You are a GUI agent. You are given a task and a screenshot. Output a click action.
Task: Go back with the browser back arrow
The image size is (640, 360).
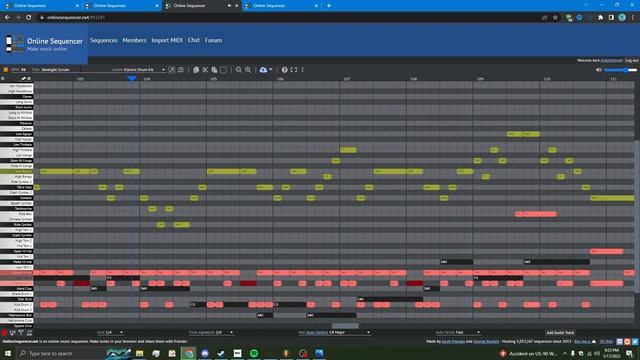coord(7,18)
